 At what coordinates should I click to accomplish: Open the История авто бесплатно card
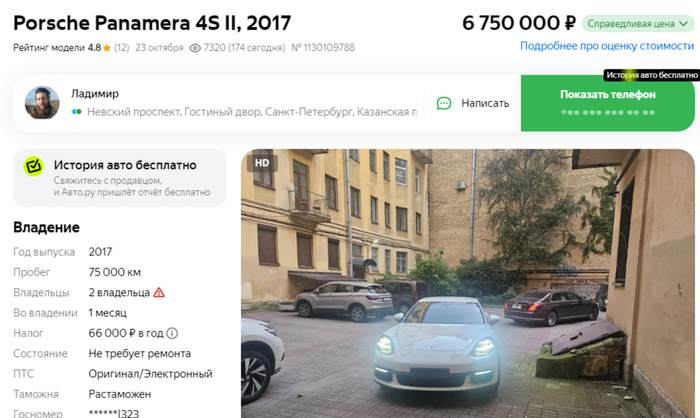tap(120, 178)
